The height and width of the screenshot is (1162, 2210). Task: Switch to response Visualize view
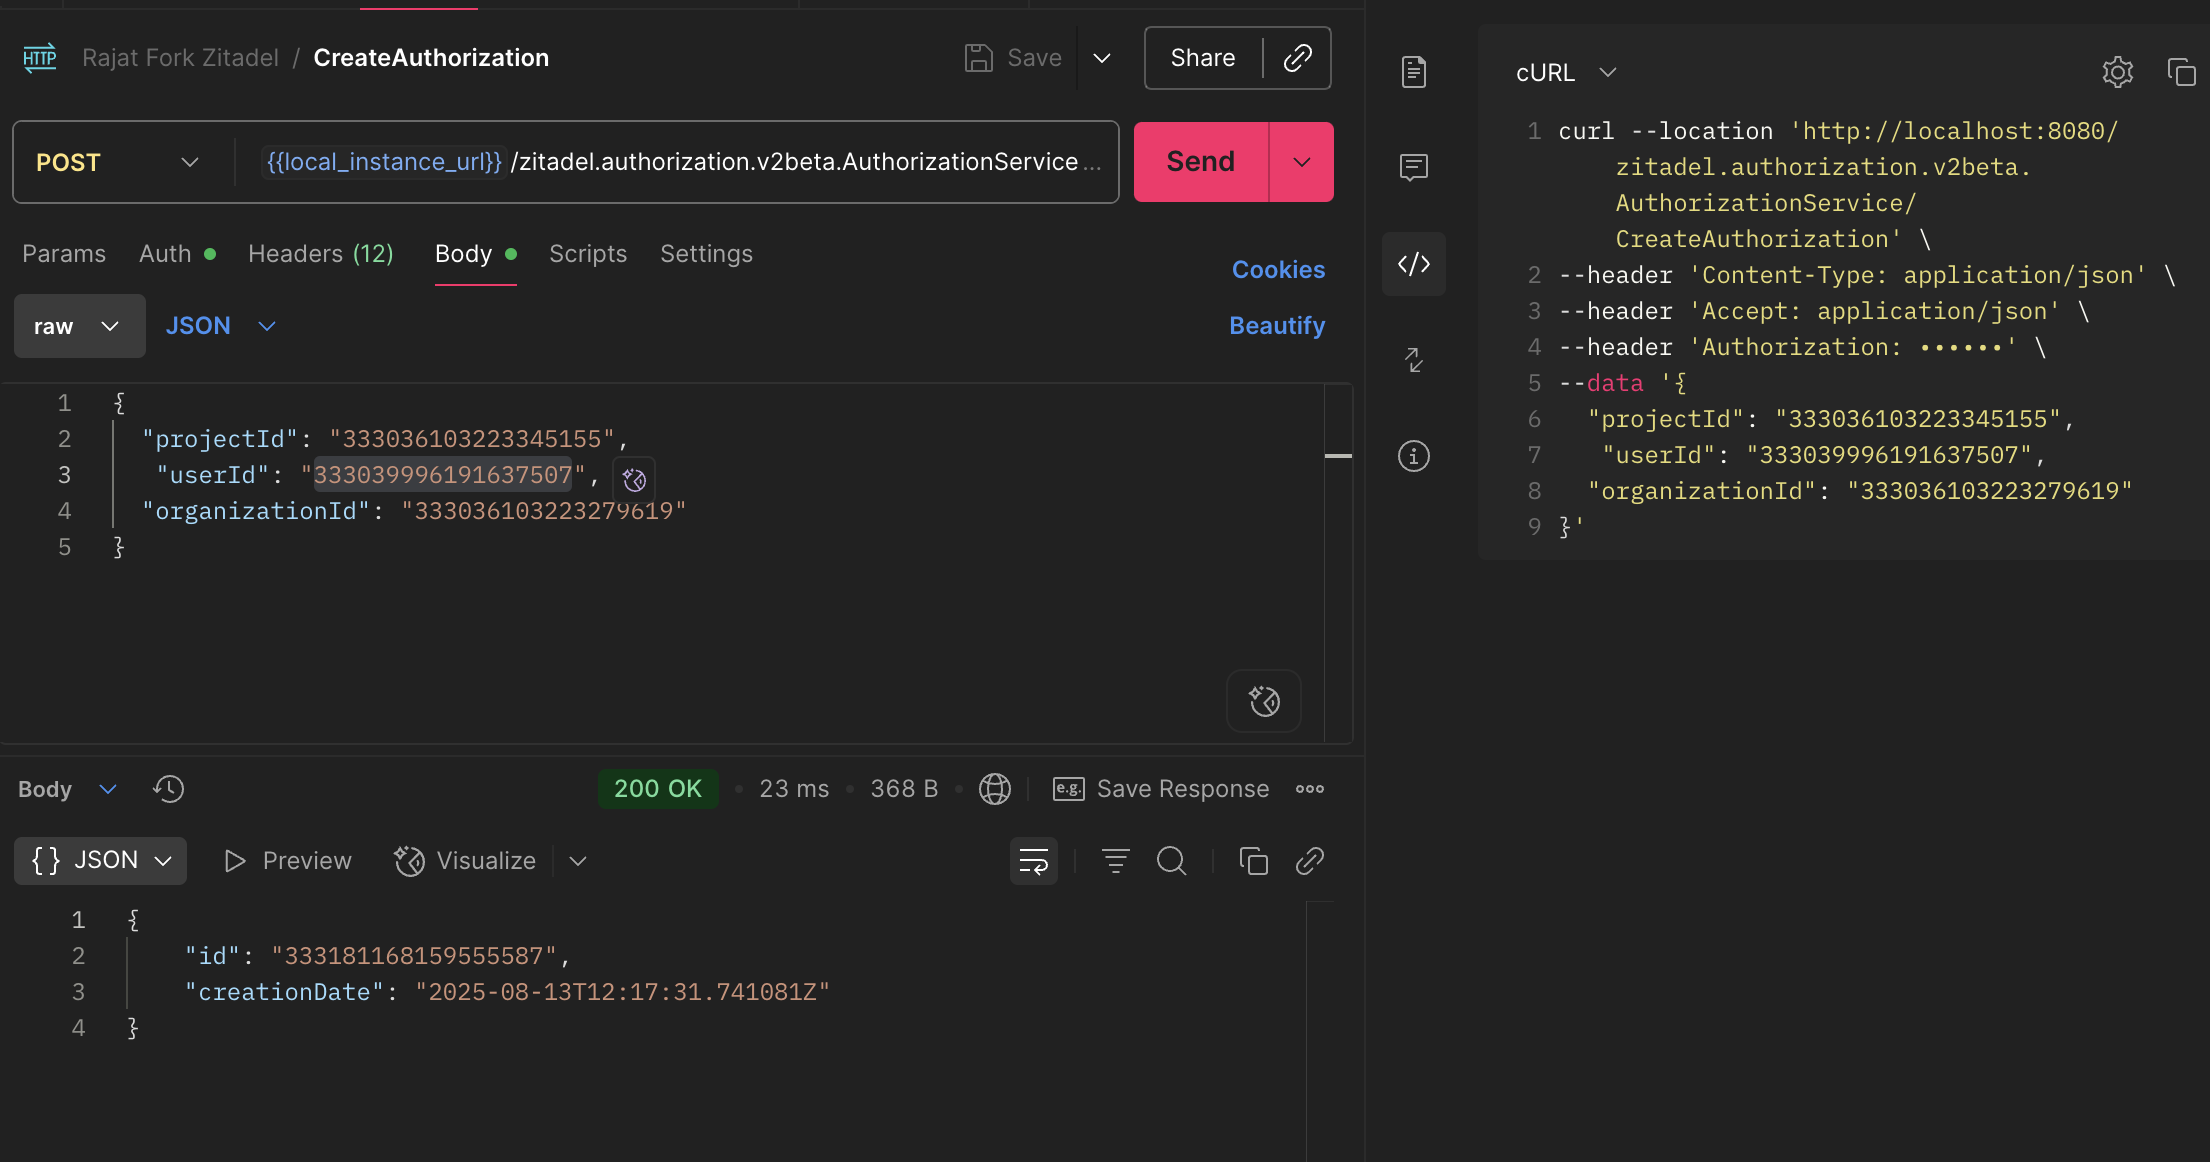[x=465, y=861]
